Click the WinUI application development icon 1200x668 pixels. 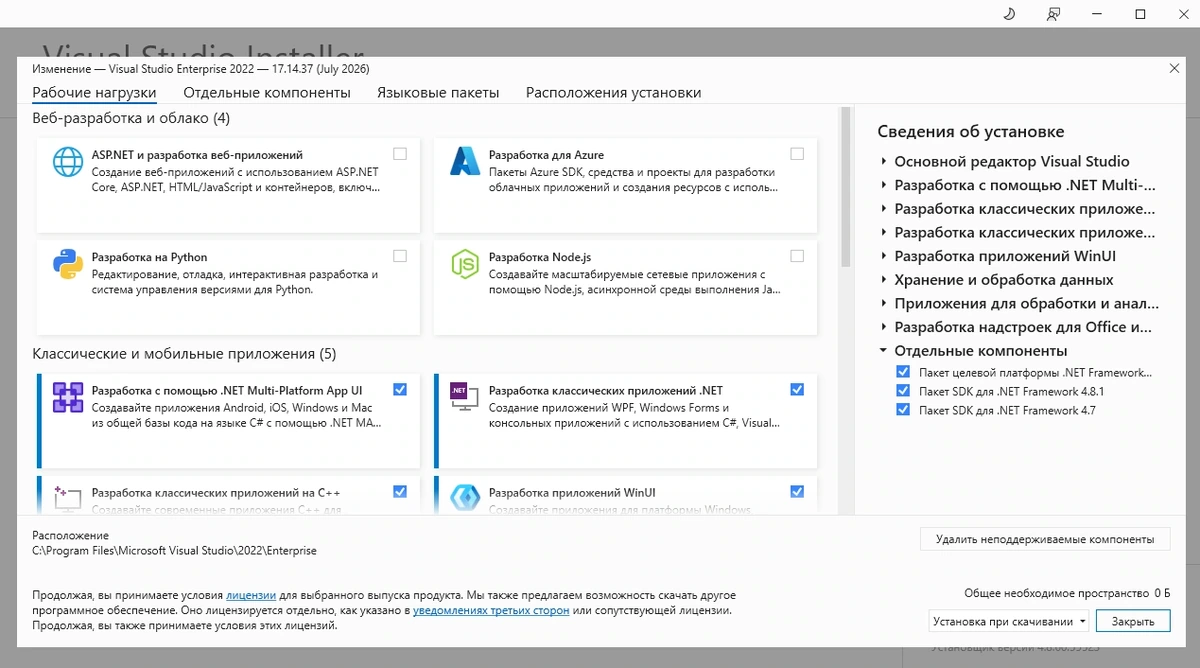click(465, 498)
